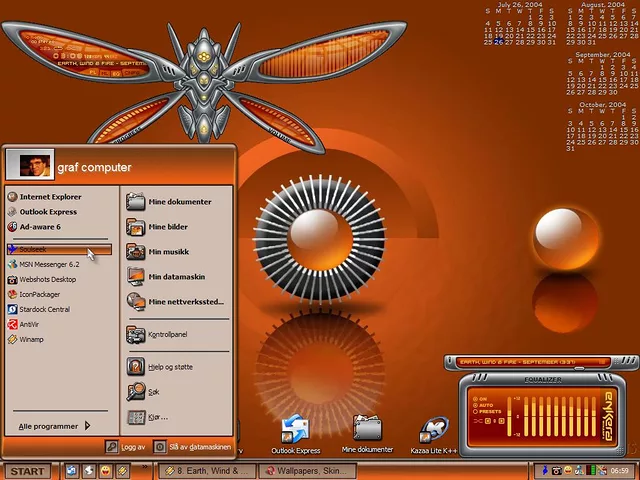Open Hjelp og støtte

pyautogui.click(x=160, y=367)
